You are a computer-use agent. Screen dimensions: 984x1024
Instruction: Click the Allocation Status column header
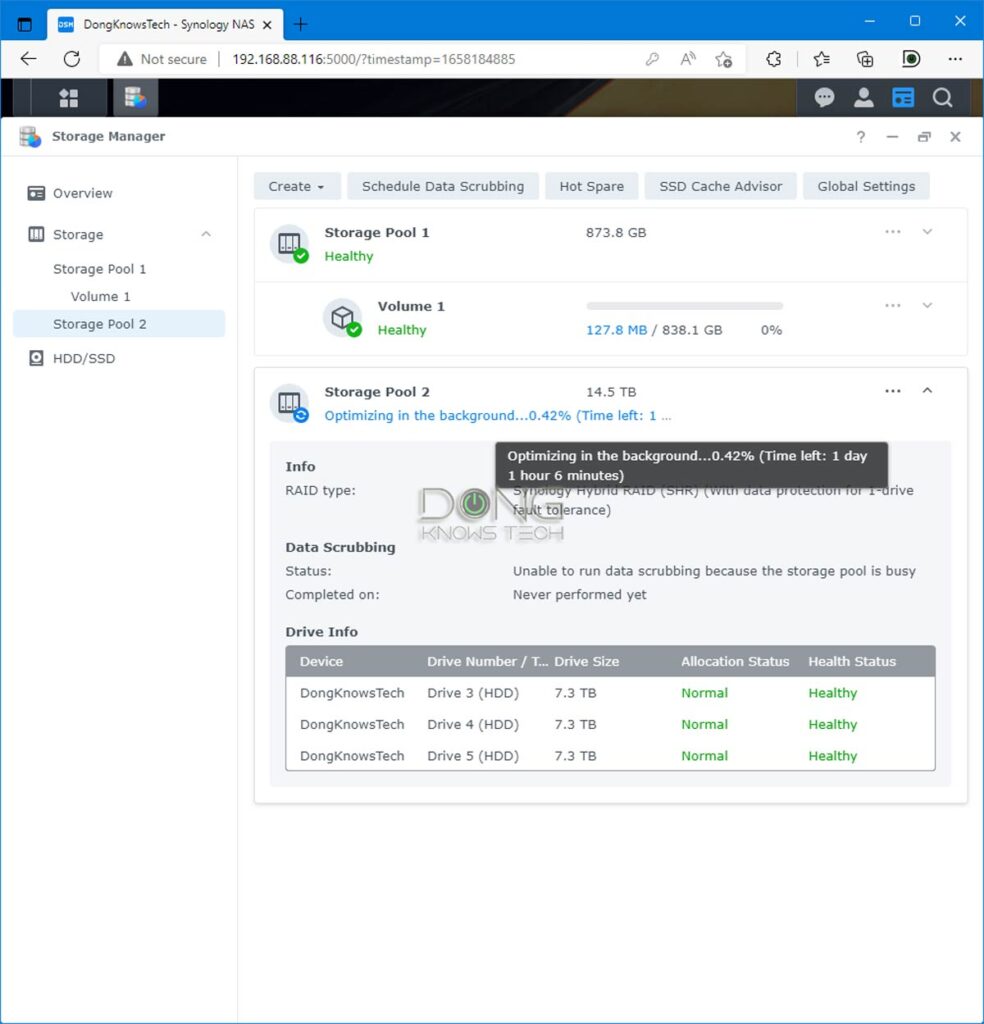[x=735, y=662]
